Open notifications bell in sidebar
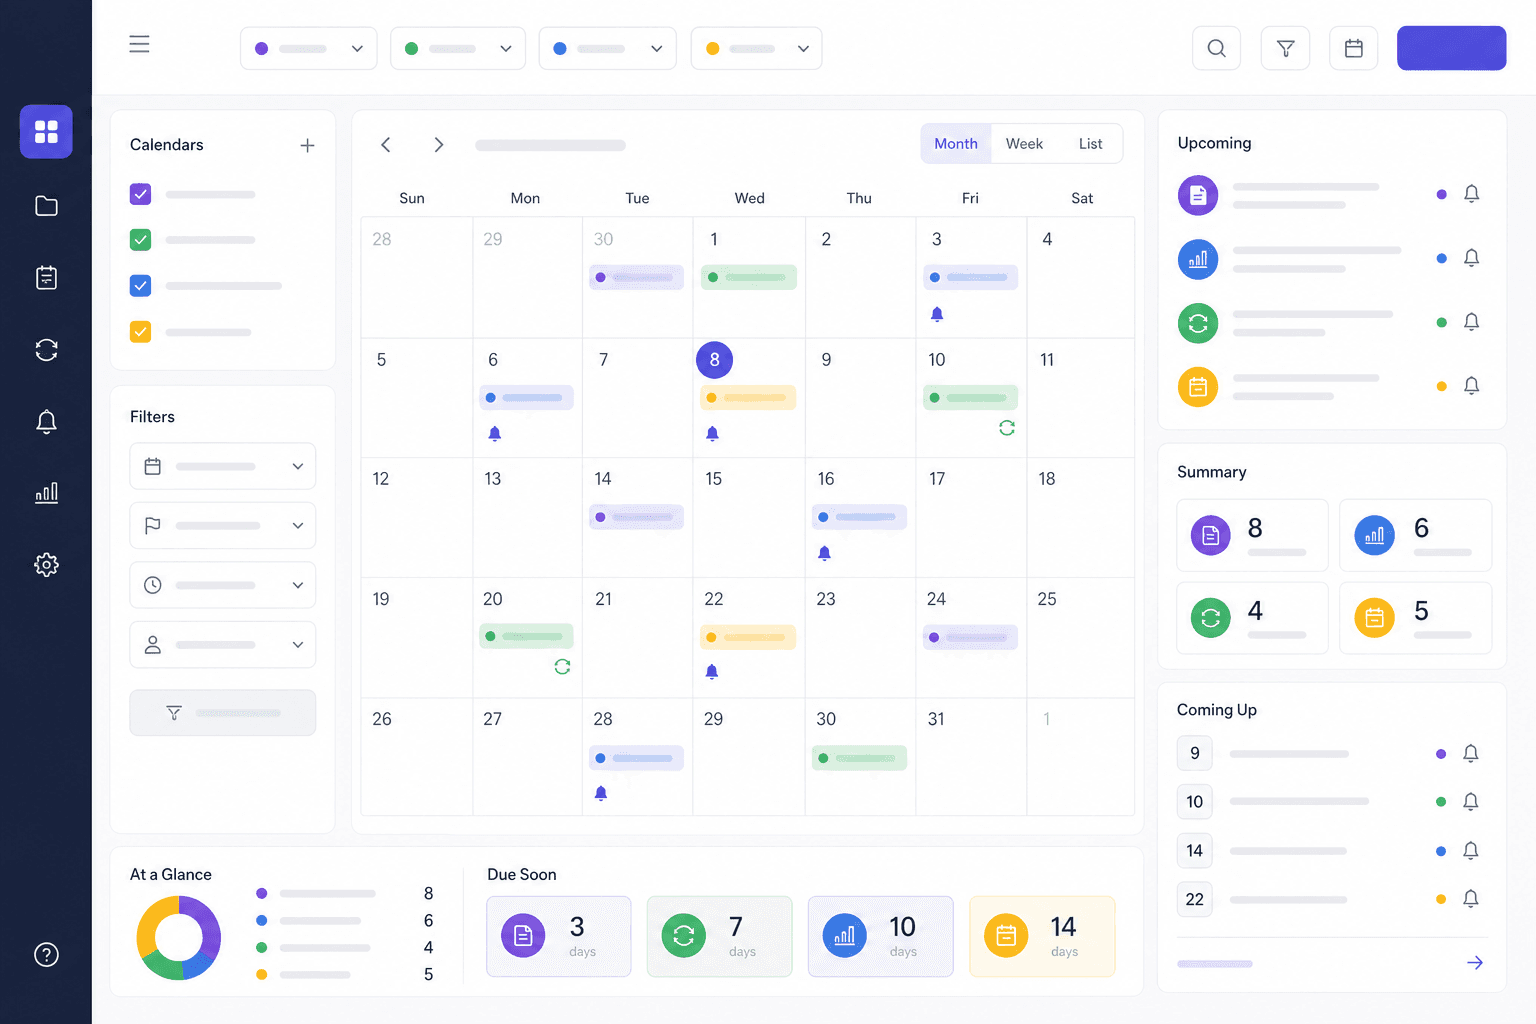 (46, 422)
